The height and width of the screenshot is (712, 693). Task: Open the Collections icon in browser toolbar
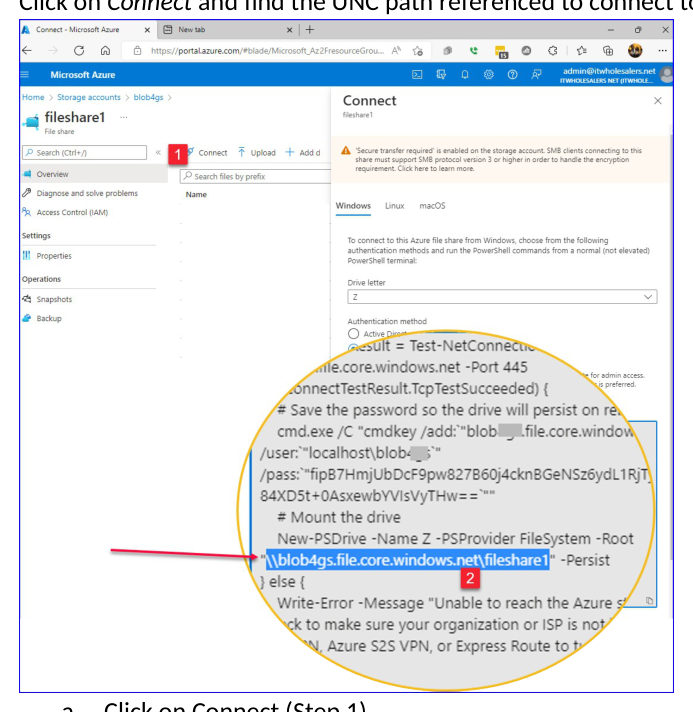[x=608, y=51]
